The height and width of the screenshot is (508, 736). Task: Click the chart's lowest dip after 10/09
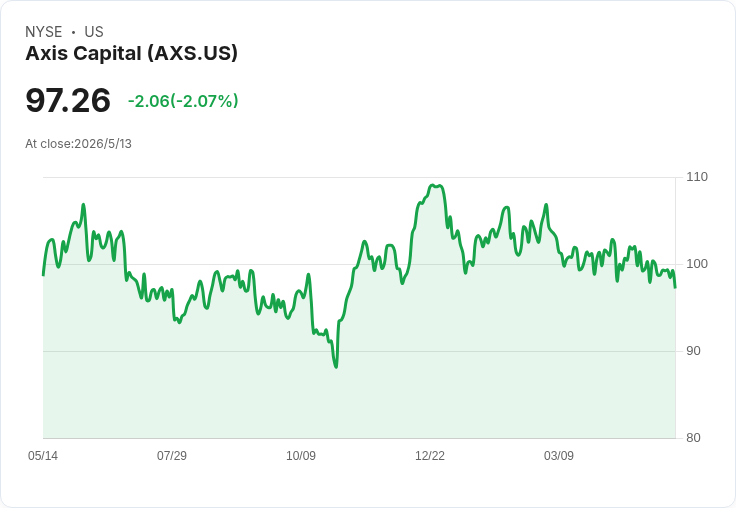(x=336, y=367)
